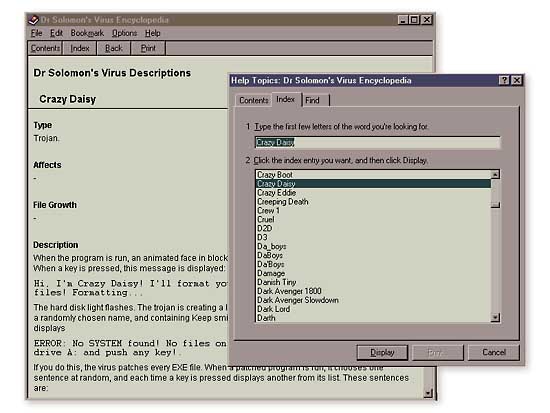550x413 pixels.
Task: Open the Options menu
Action: 124,33
